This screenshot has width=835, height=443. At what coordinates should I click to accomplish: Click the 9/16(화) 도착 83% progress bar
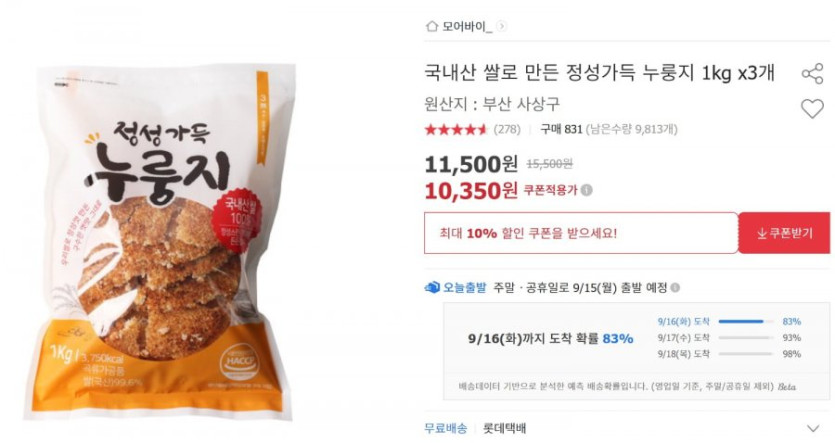click(x=746, y=322)
